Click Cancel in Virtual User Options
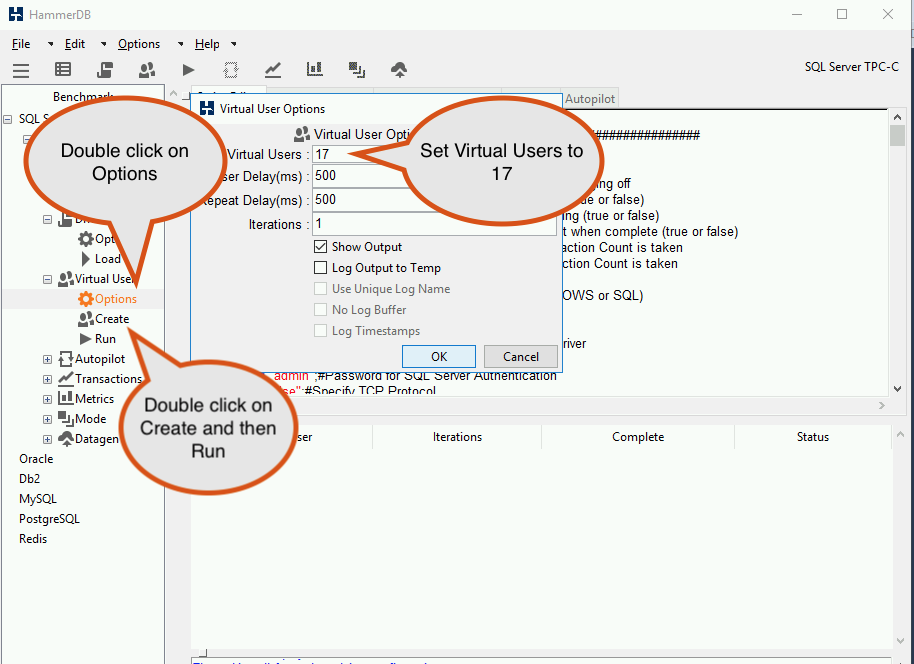Image resolution: width=914 pixels, height=664 pixels. [x=521, y=357]
